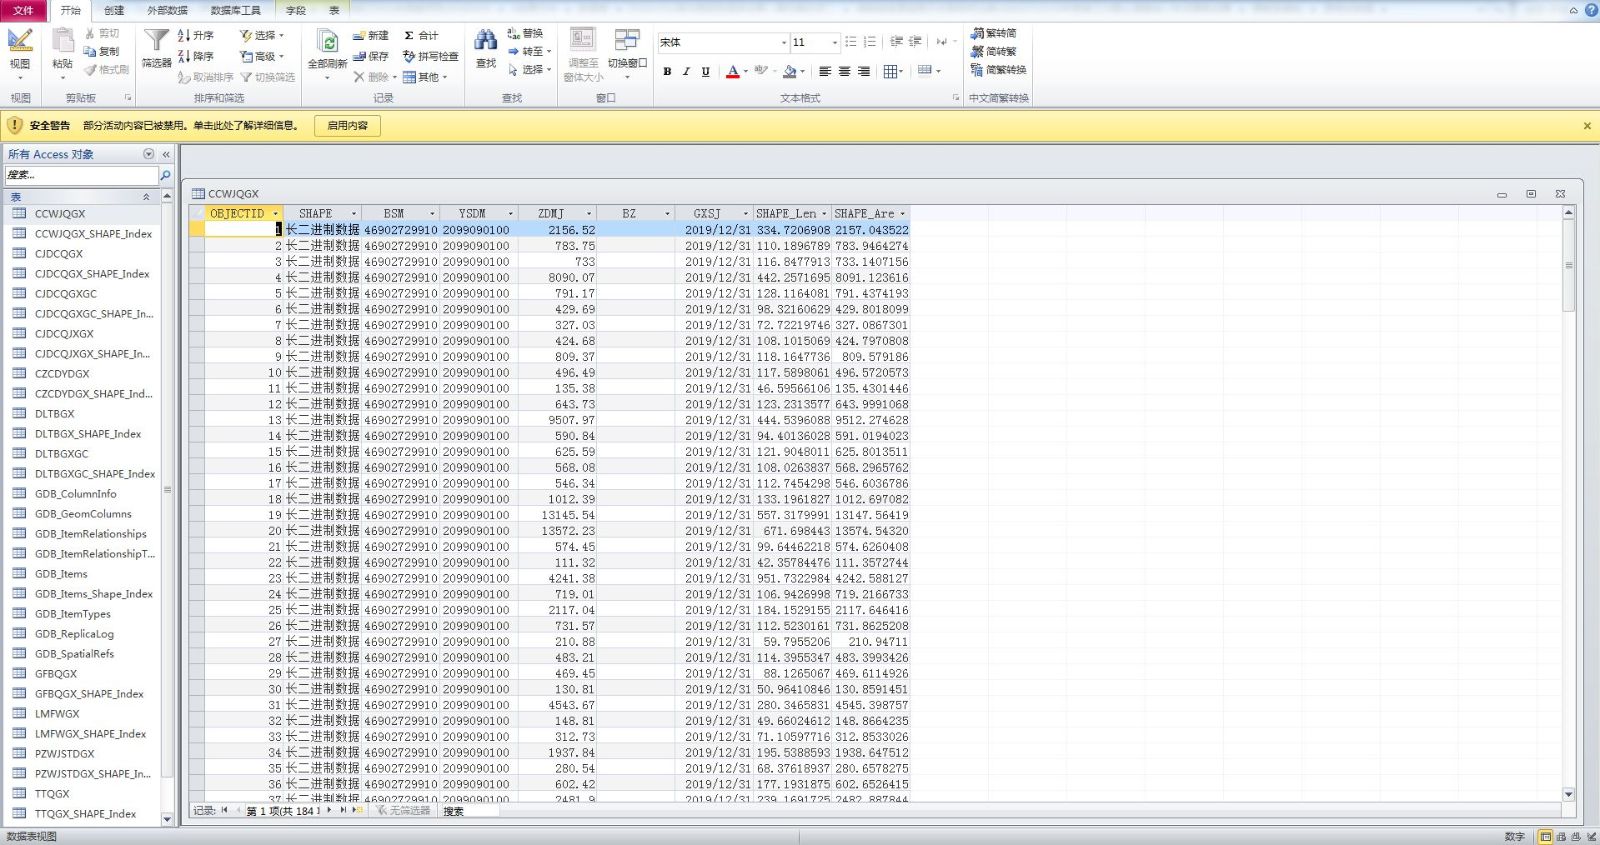The height and width of the screenshot is (845, 1600).
Task: Open the font name 宋体 dropdown
Action: tap(784, 42)
